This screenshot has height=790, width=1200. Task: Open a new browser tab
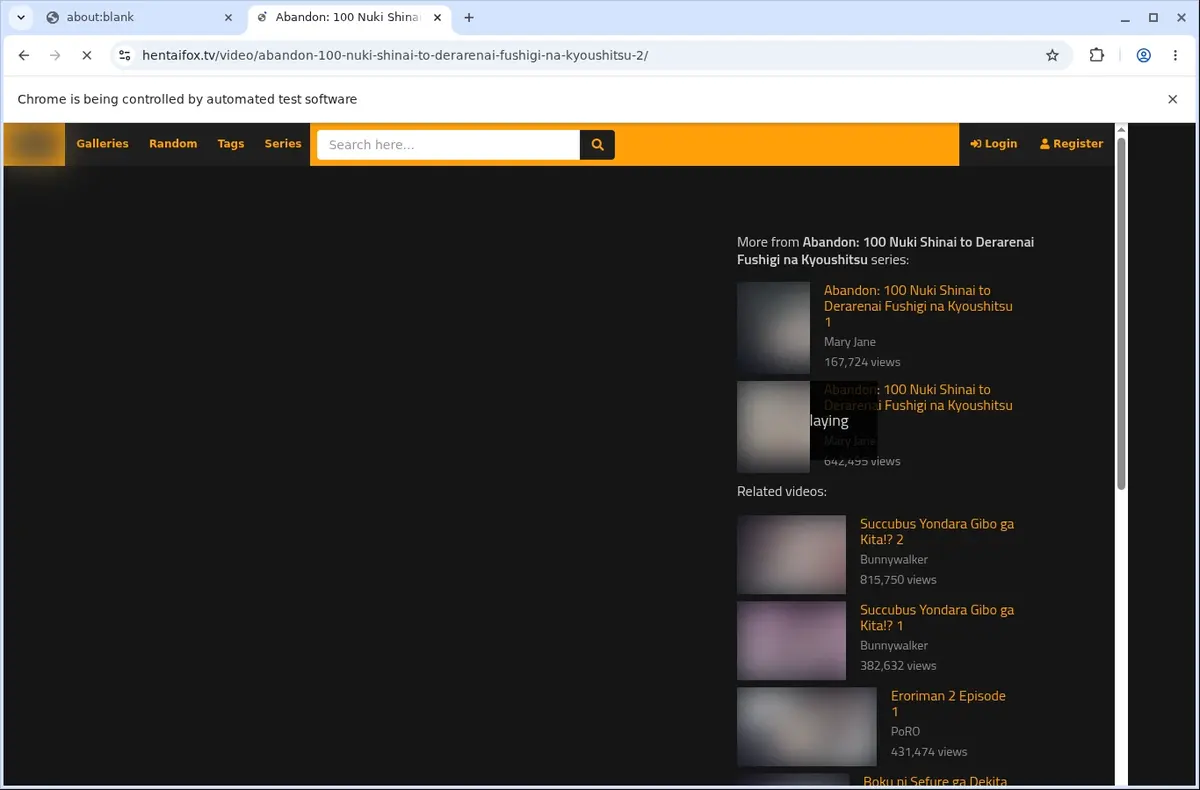click(469, 17)
